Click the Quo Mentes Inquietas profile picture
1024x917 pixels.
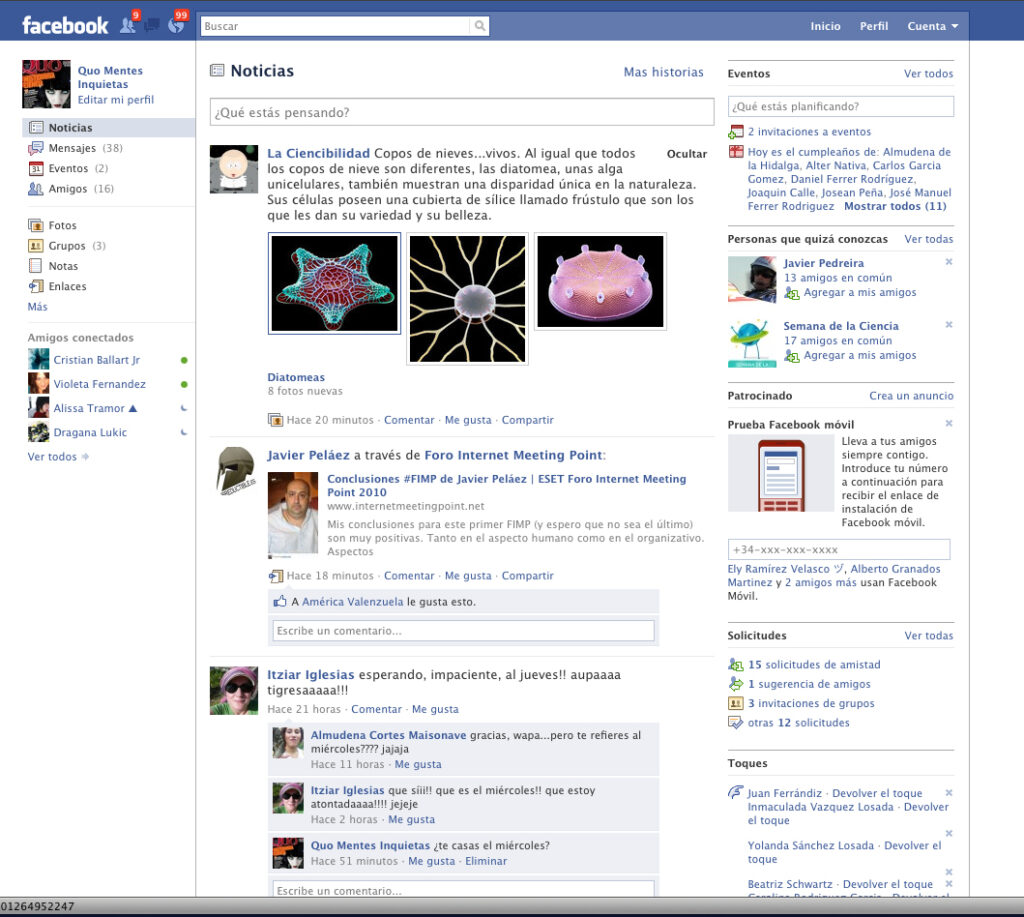click(46, 84)
